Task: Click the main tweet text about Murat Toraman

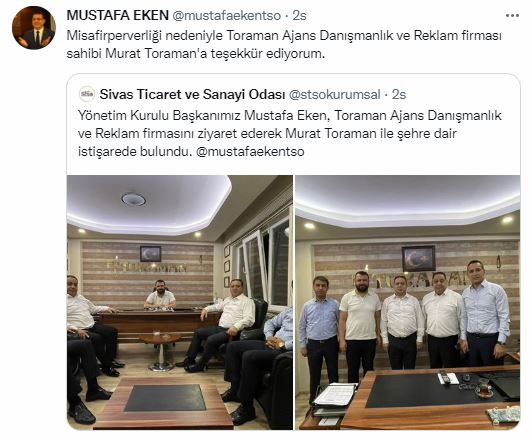Action: 284,44
